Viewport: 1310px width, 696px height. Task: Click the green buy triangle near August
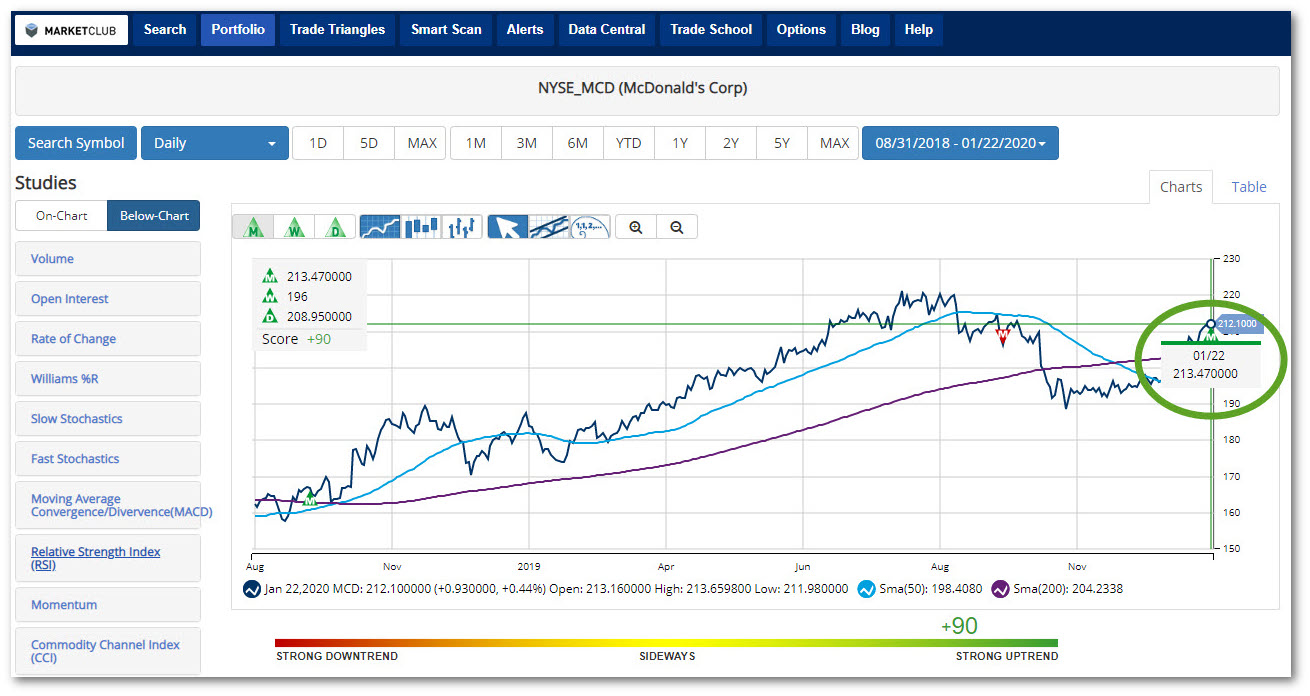coord(310,496)
